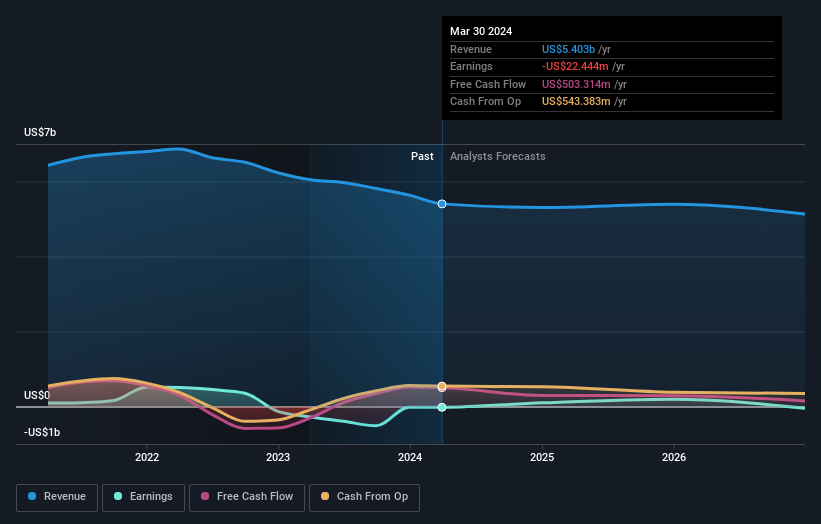The image size is (821, 524).
Task: Toggle the Revenue legend button
Action: (57, 497)
